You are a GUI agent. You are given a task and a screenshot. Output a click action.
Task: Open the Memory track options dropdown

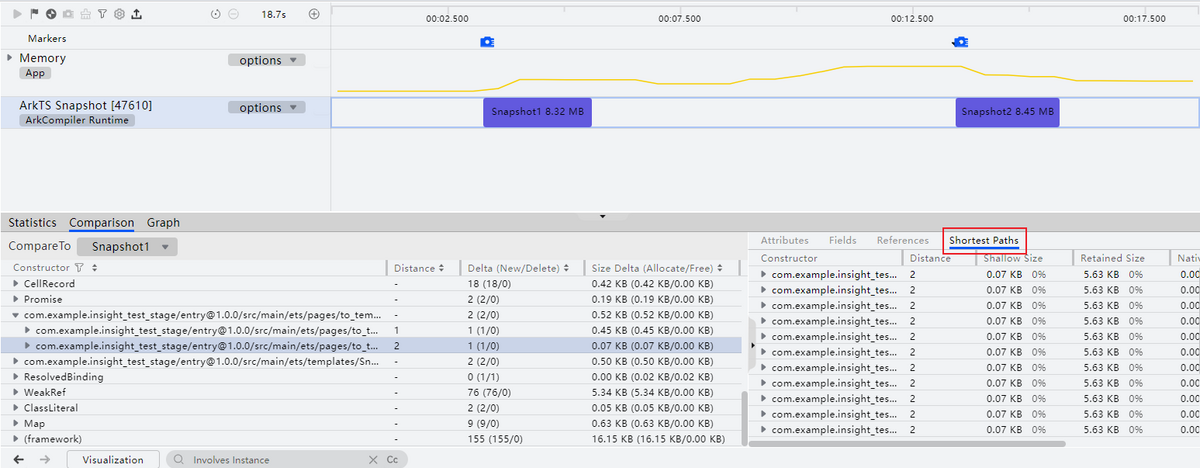267,60
